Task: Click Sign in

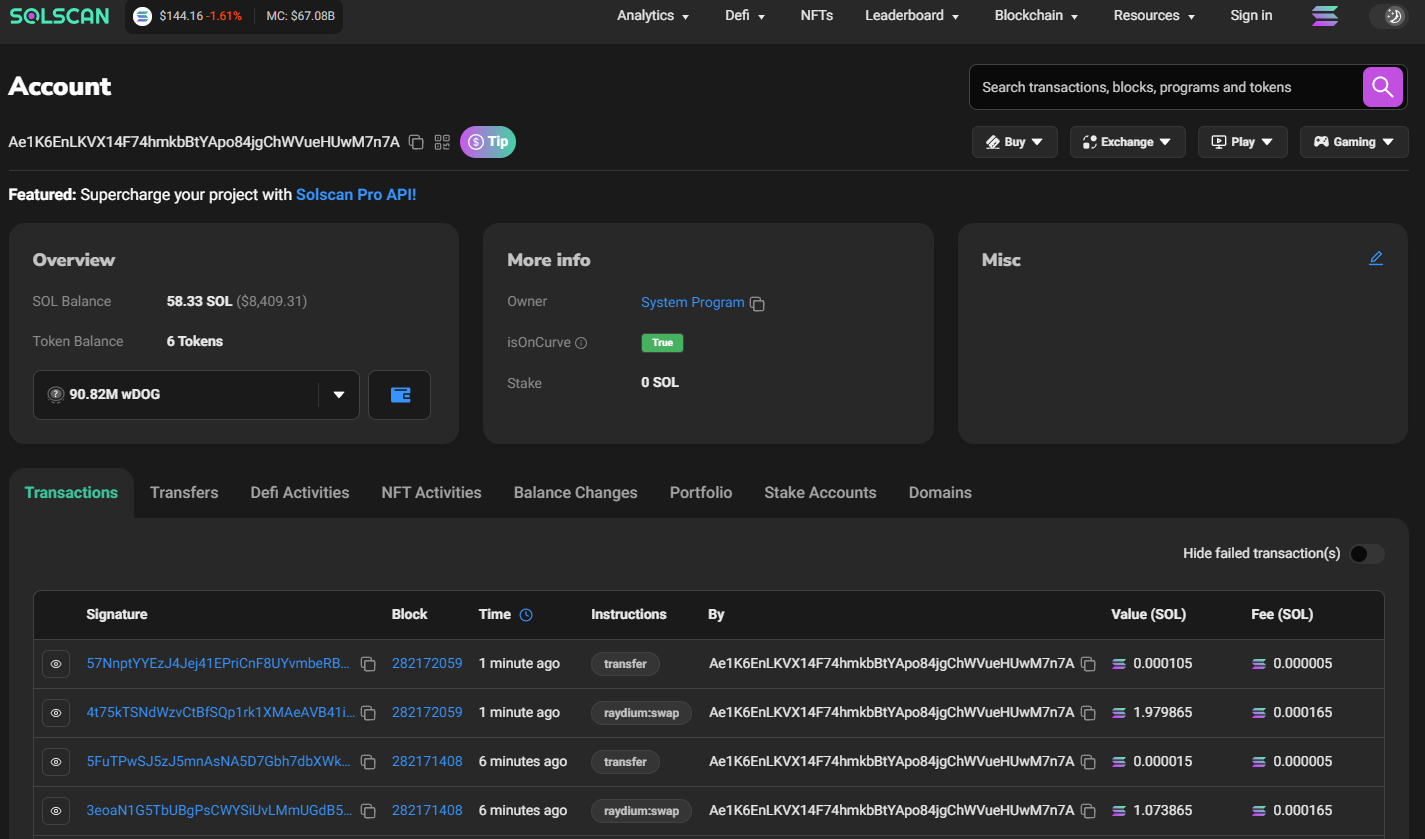Action: tap(1251, 16)
